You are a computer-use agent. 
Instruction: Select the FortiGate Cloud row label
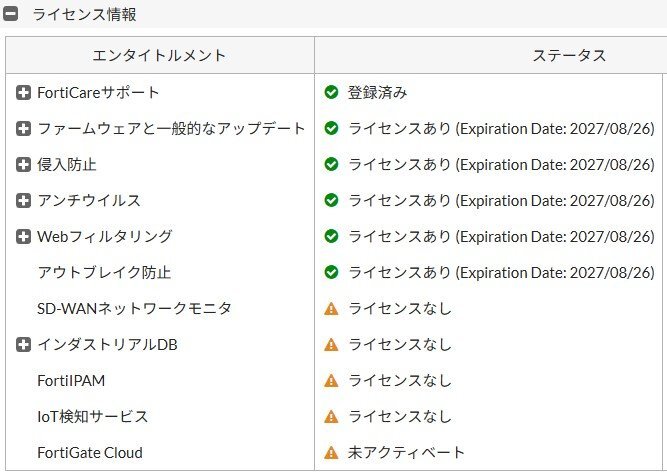(x=90, y=453)
